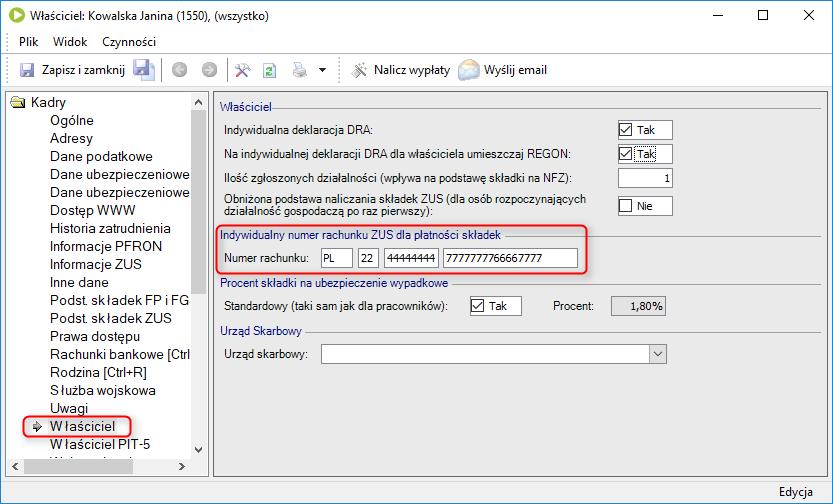Image resolution: width=833 pixels, height=504 pixels.
Task: Enable Obniżona podstawa składek ZUS checkbox
Action: coord(626,206)
